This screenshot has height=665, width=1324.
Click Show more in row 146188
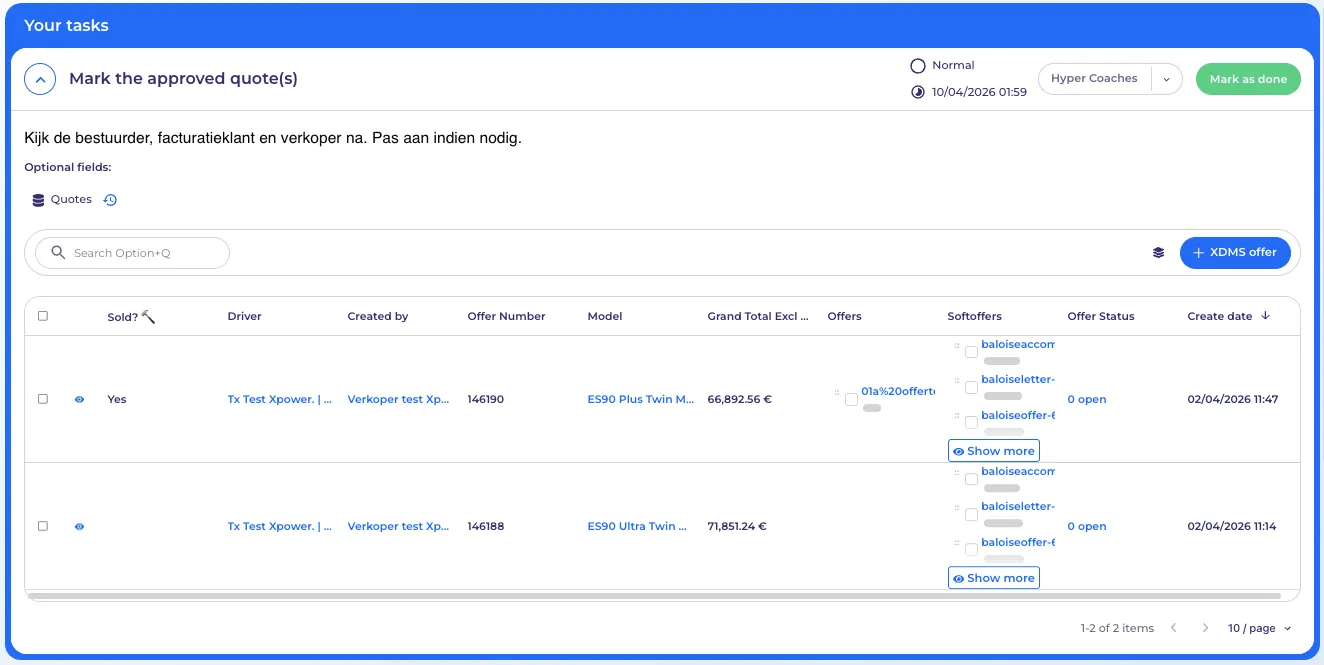994,578
